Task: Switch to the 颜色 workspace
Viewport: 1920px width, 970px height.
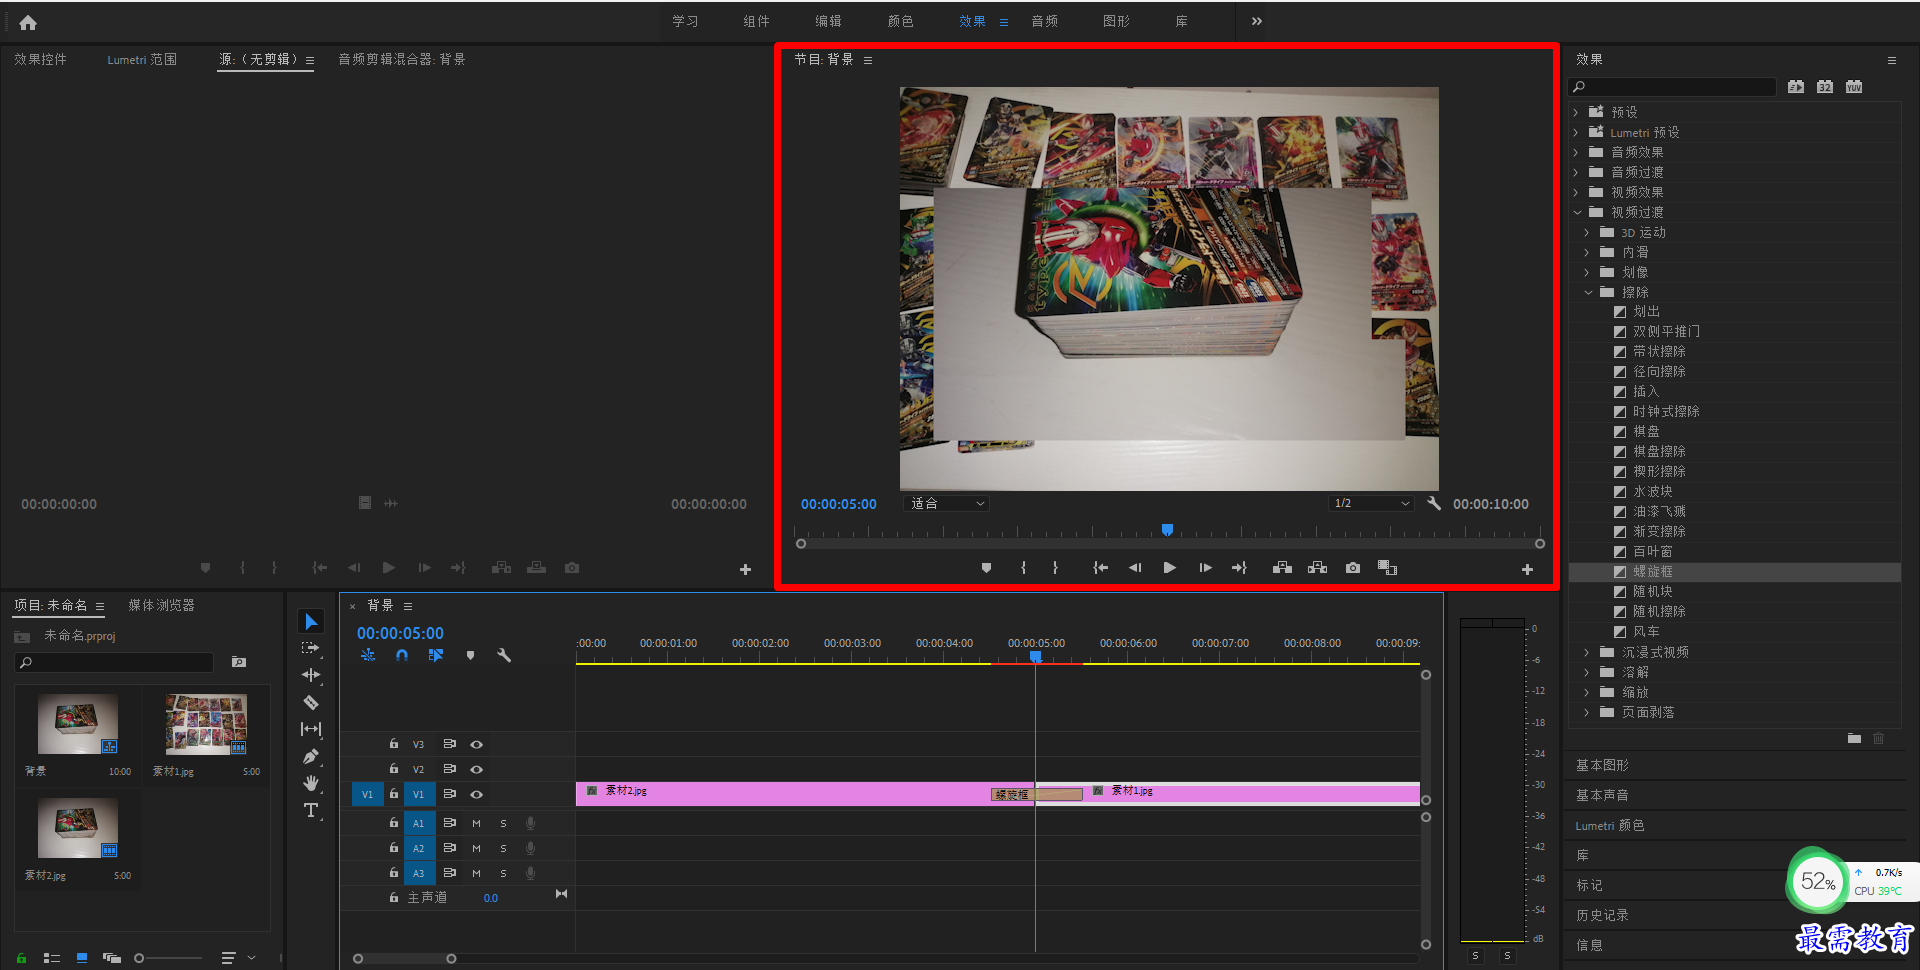Action: (x=900, y=21)
